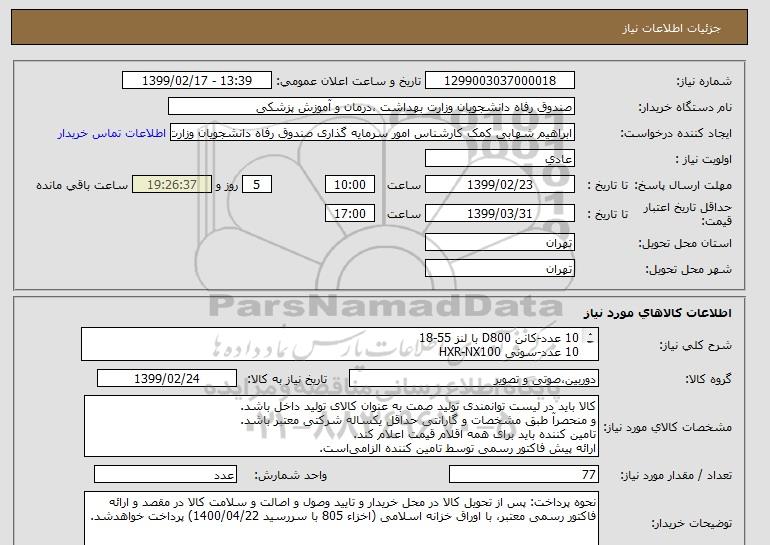Click the goods specifications text area
Screen dimensions: 770x545
point(341,426)
